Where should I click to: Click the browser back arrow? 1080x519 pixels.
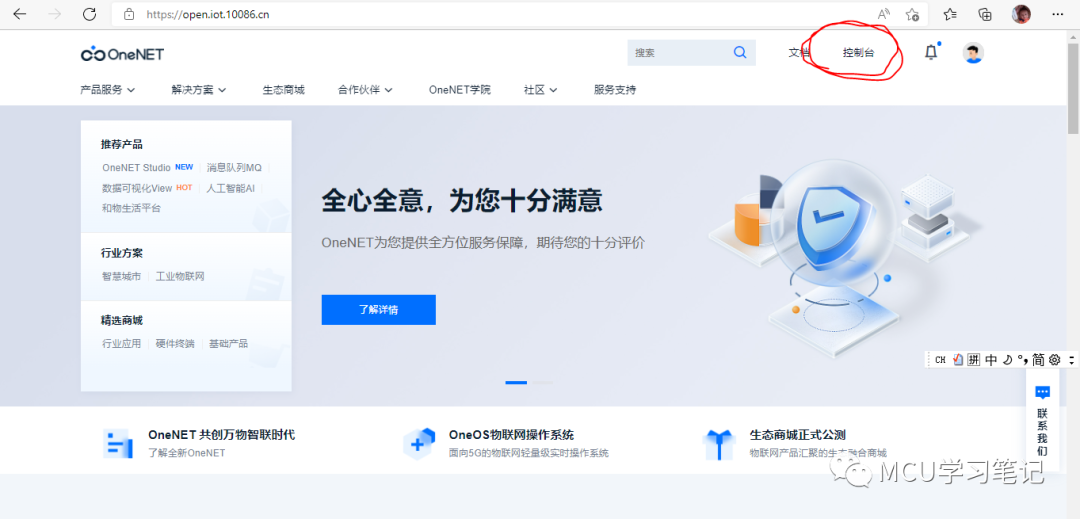click(19, 14)
